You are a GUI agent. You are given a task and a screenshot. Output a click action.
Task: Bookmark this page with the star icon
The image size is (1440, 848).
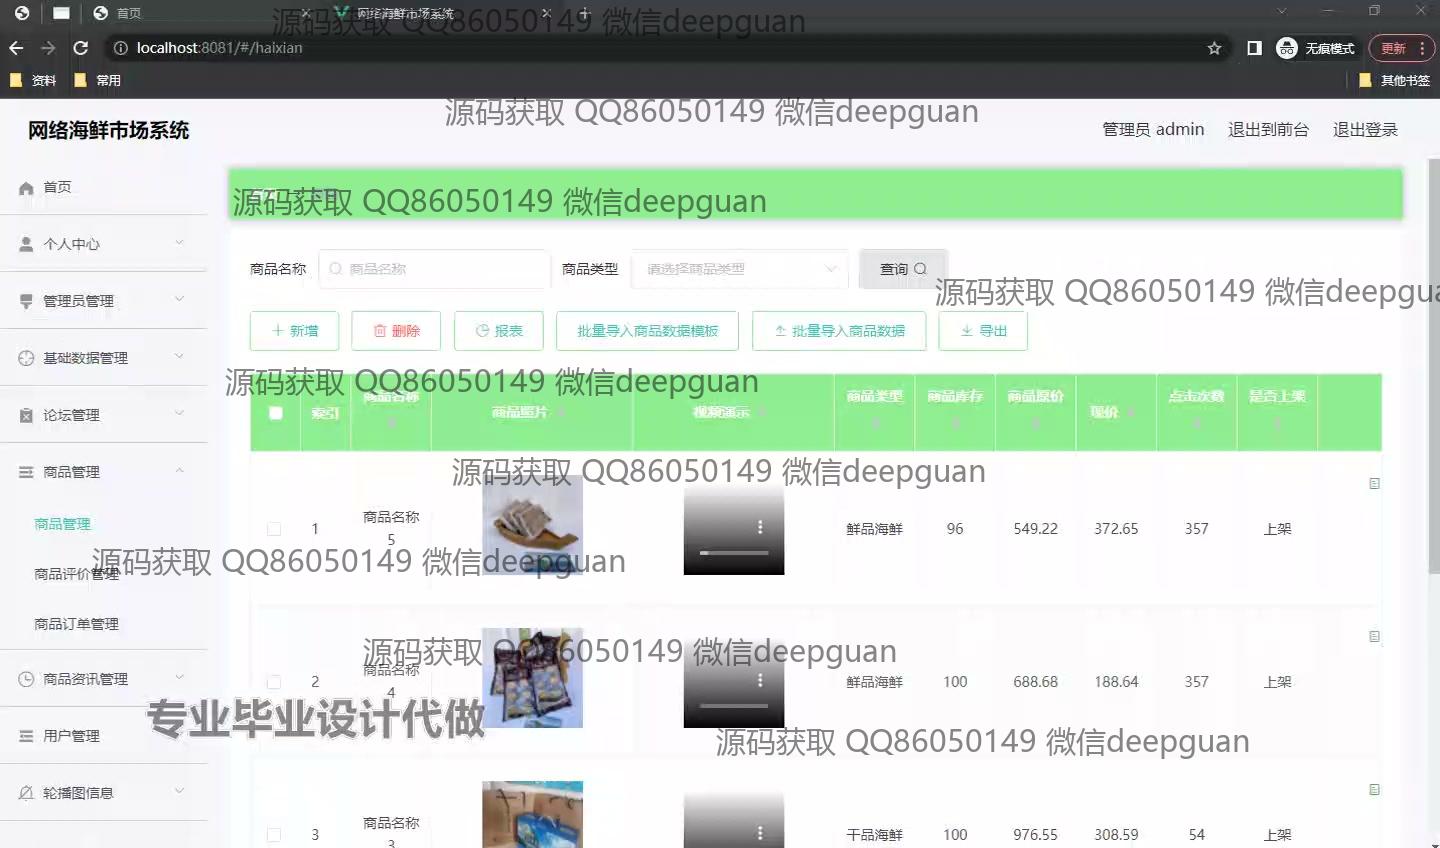[x=1214, y=48]
